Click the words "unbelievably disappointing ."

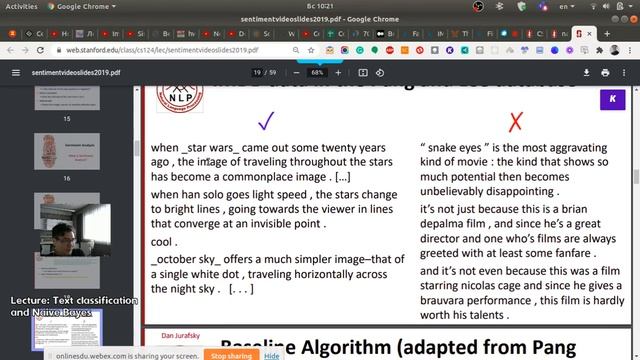pyautogui.click(x=489, y=191)
